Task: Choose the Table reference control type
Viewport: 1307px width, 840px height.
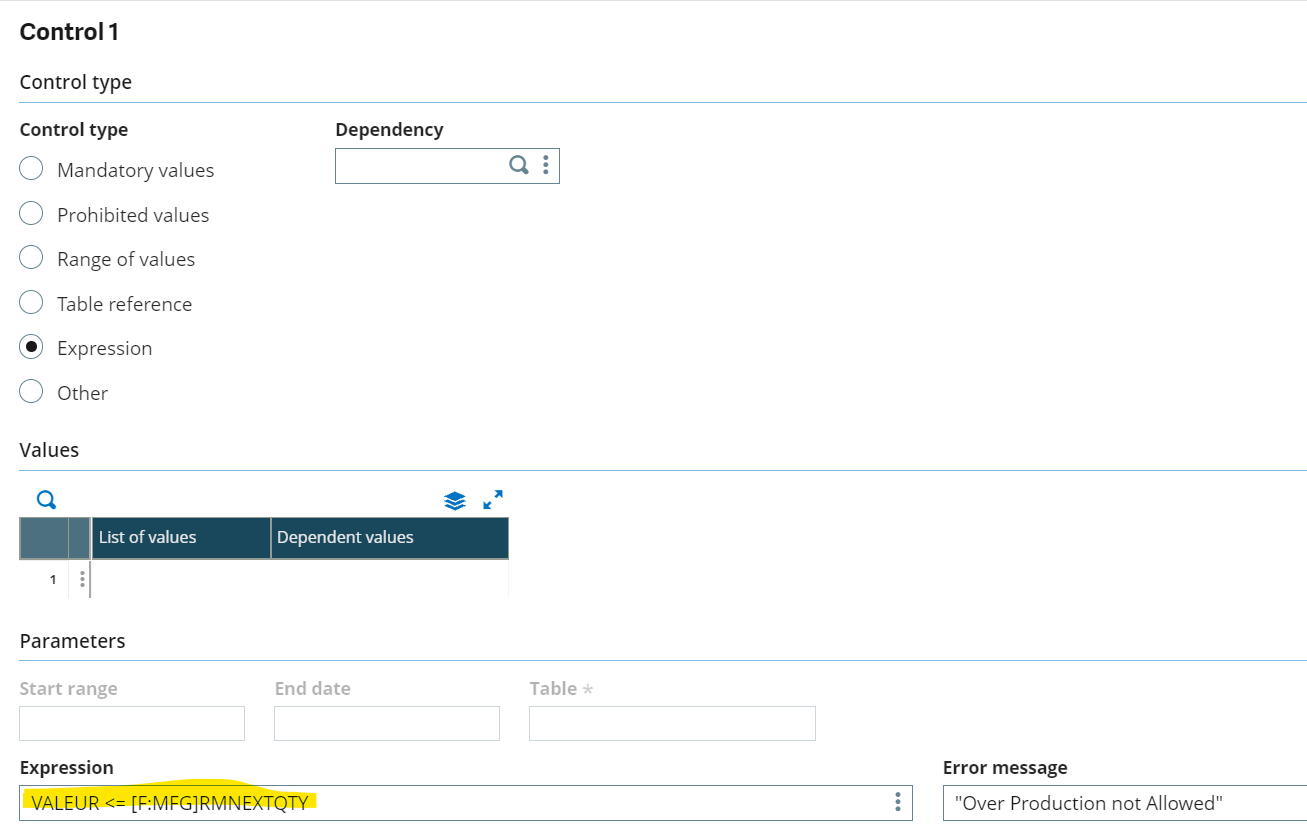Action: [x=30, y=302]
